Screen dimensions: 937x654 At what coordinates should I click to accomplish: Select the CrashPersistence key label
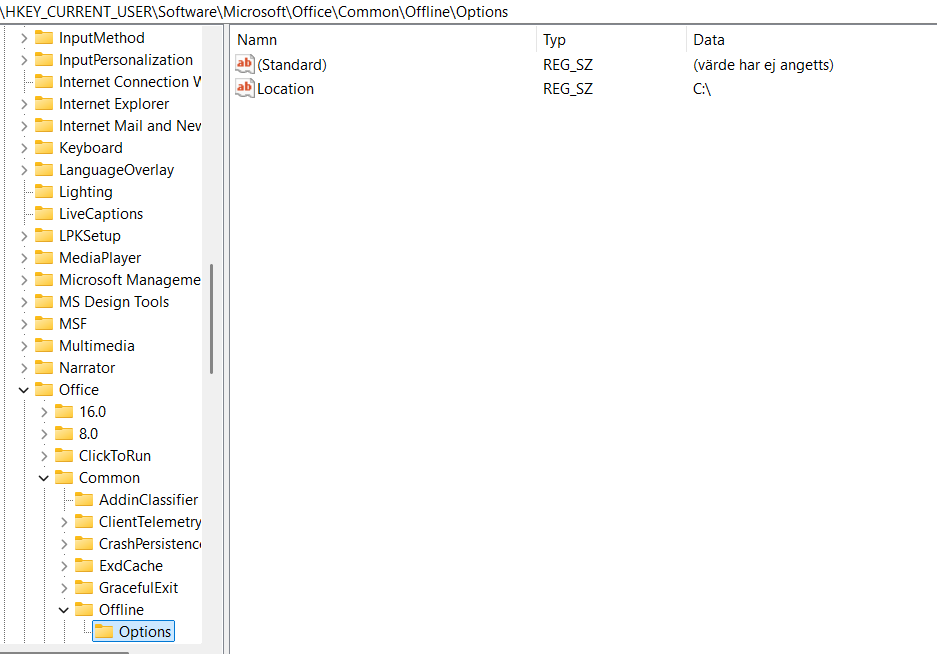coord(150,544)
